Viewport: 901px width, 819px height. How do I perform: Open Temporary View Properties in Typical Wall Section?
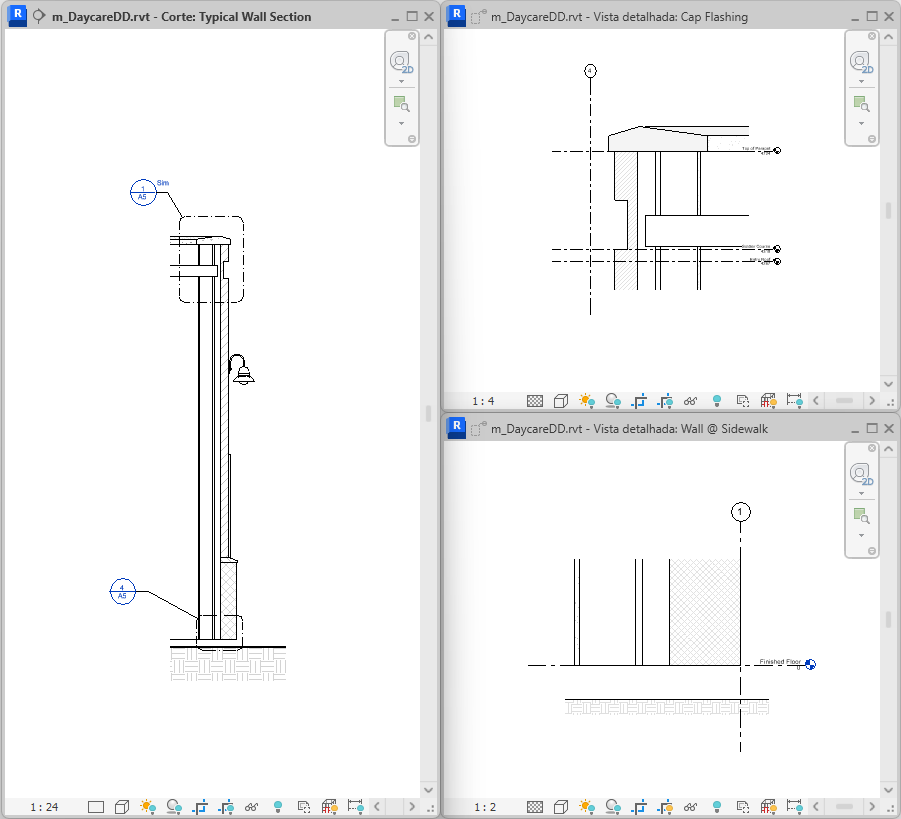[303, 807]
